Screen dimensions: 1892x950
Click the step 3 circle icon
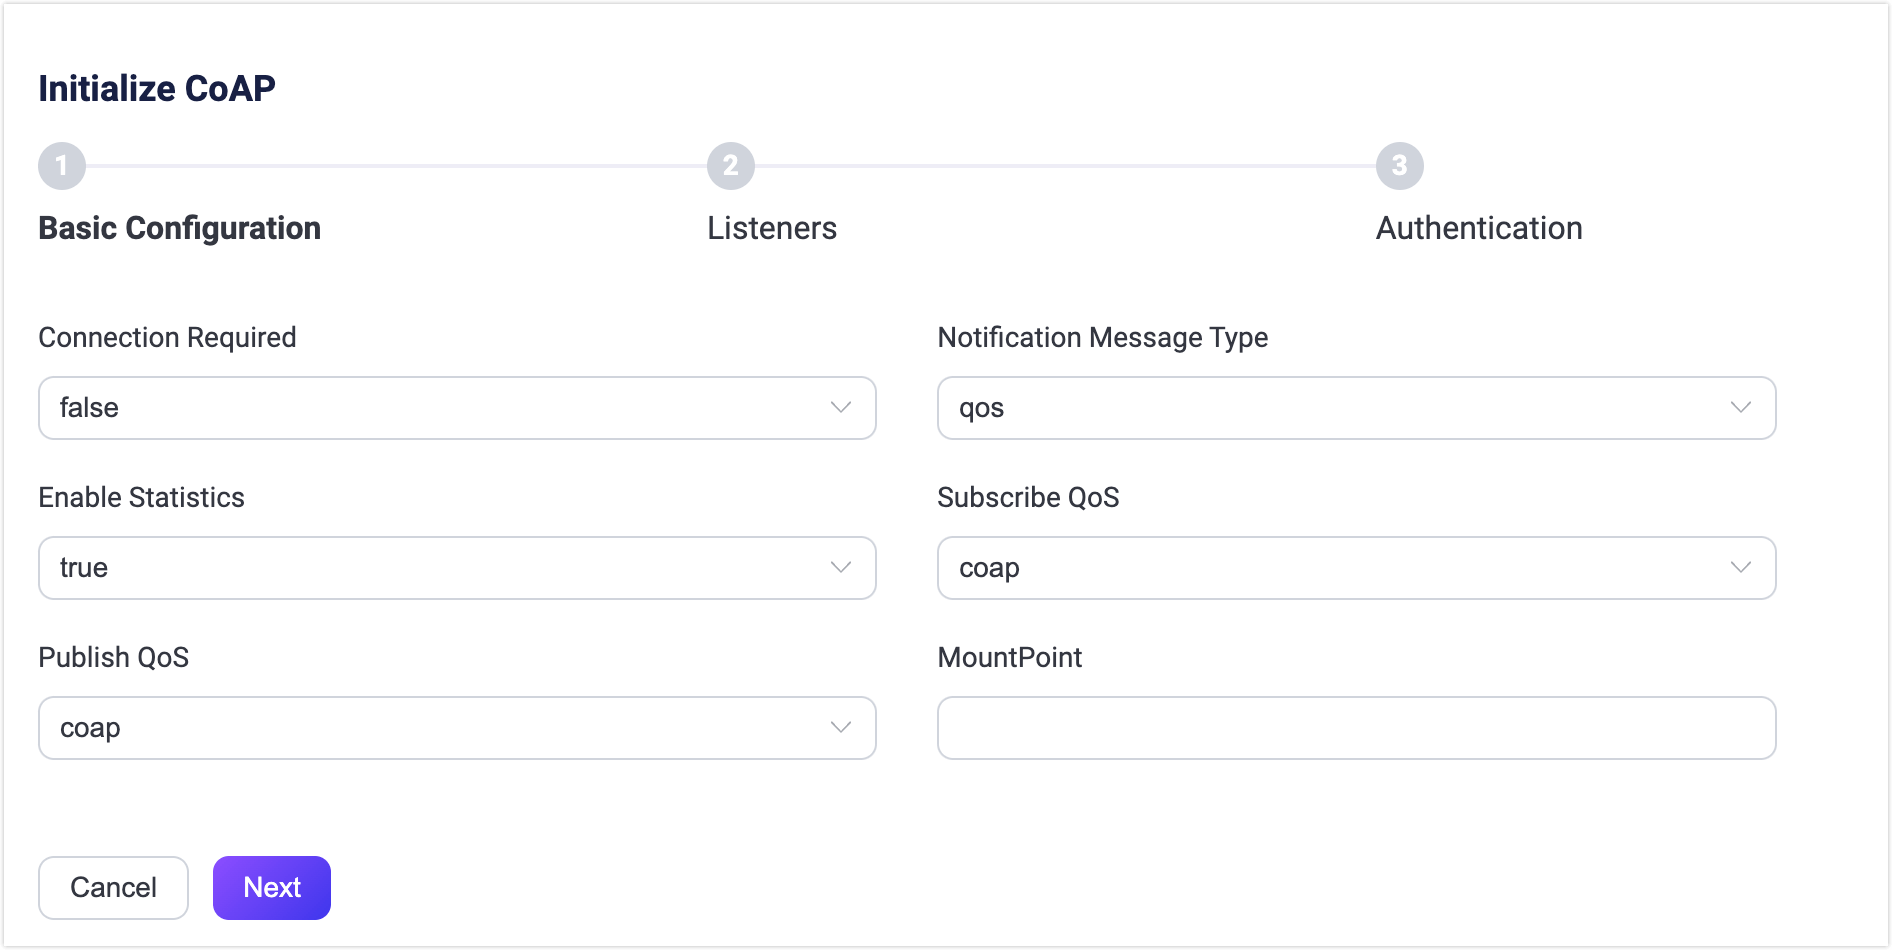click(x=1399, y=166)
